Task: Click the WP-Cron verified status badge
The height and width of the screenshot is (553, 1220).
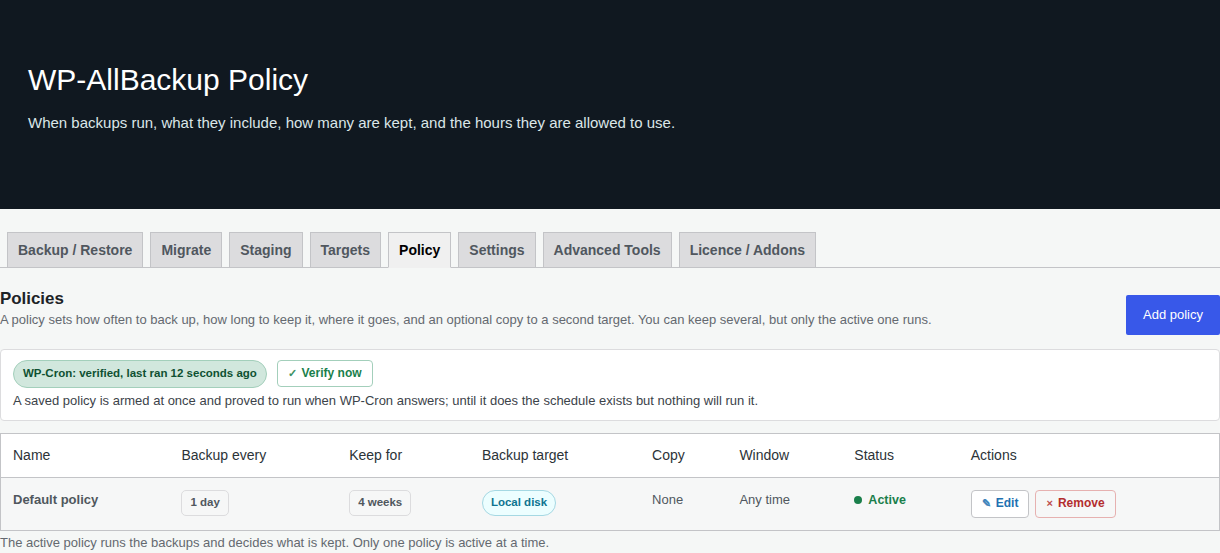Action: click(x=140, y=373)
